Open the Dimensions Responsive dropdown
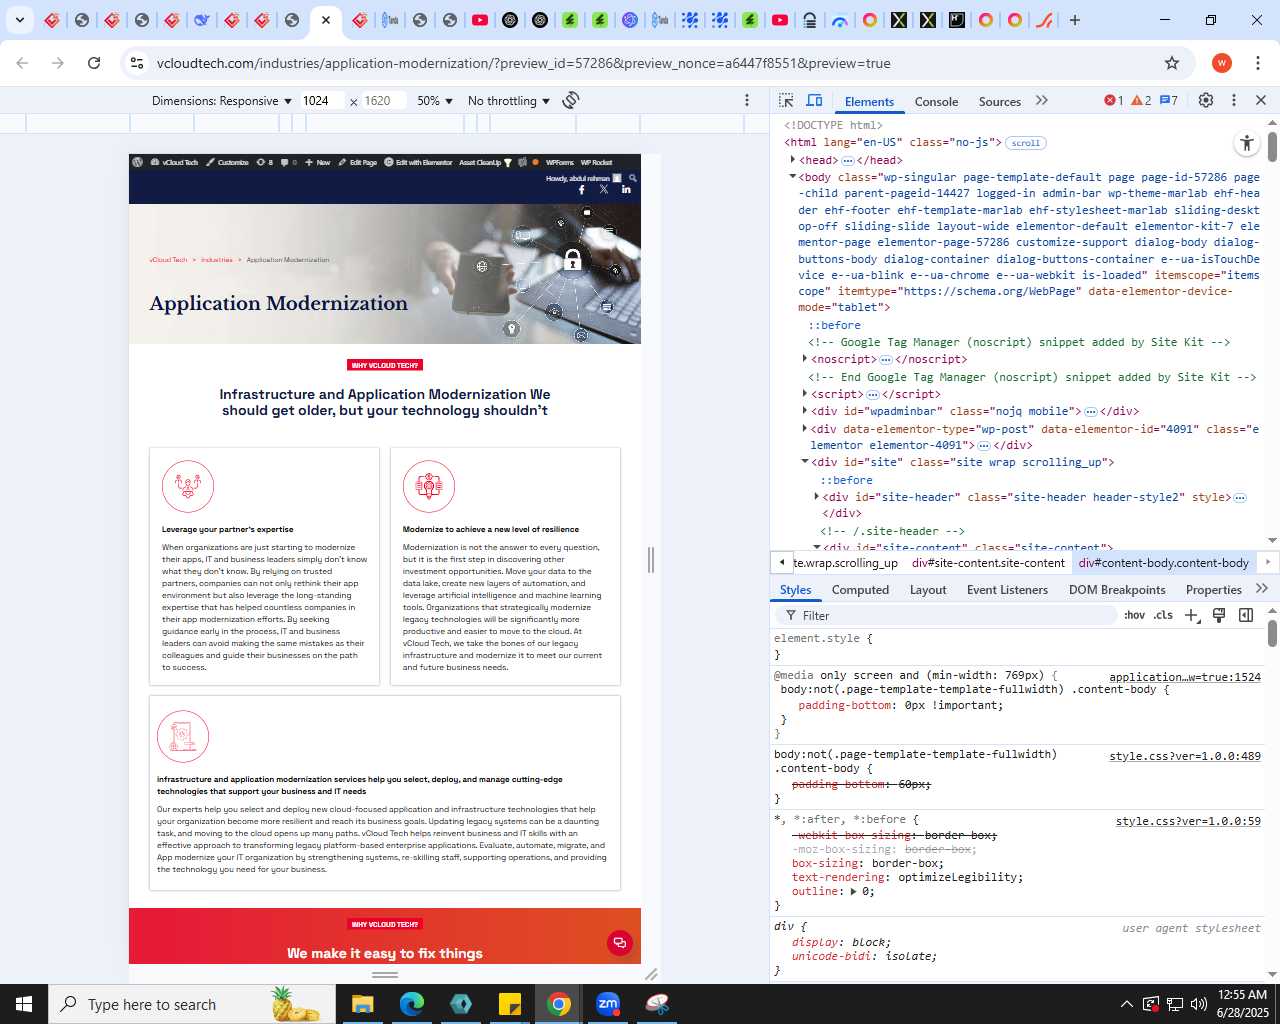 (221, 101)
